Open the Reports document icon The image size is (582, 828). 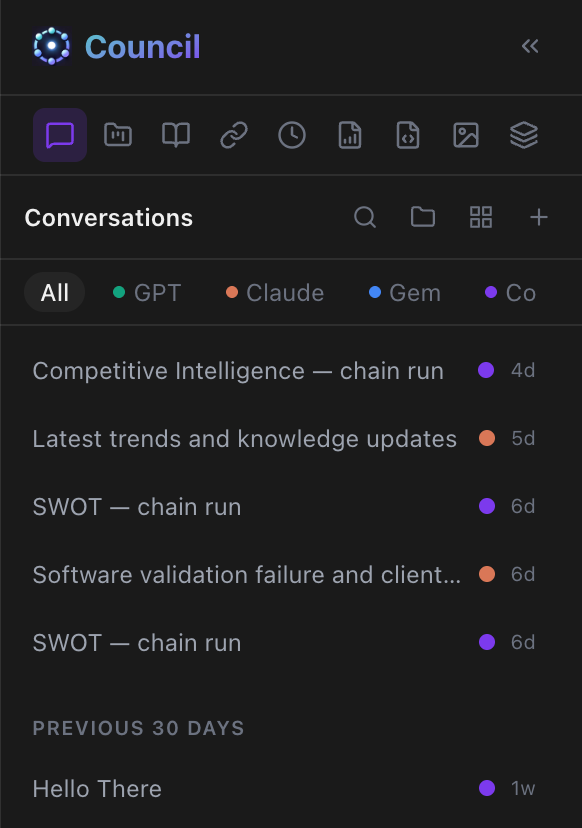[349, 135]
